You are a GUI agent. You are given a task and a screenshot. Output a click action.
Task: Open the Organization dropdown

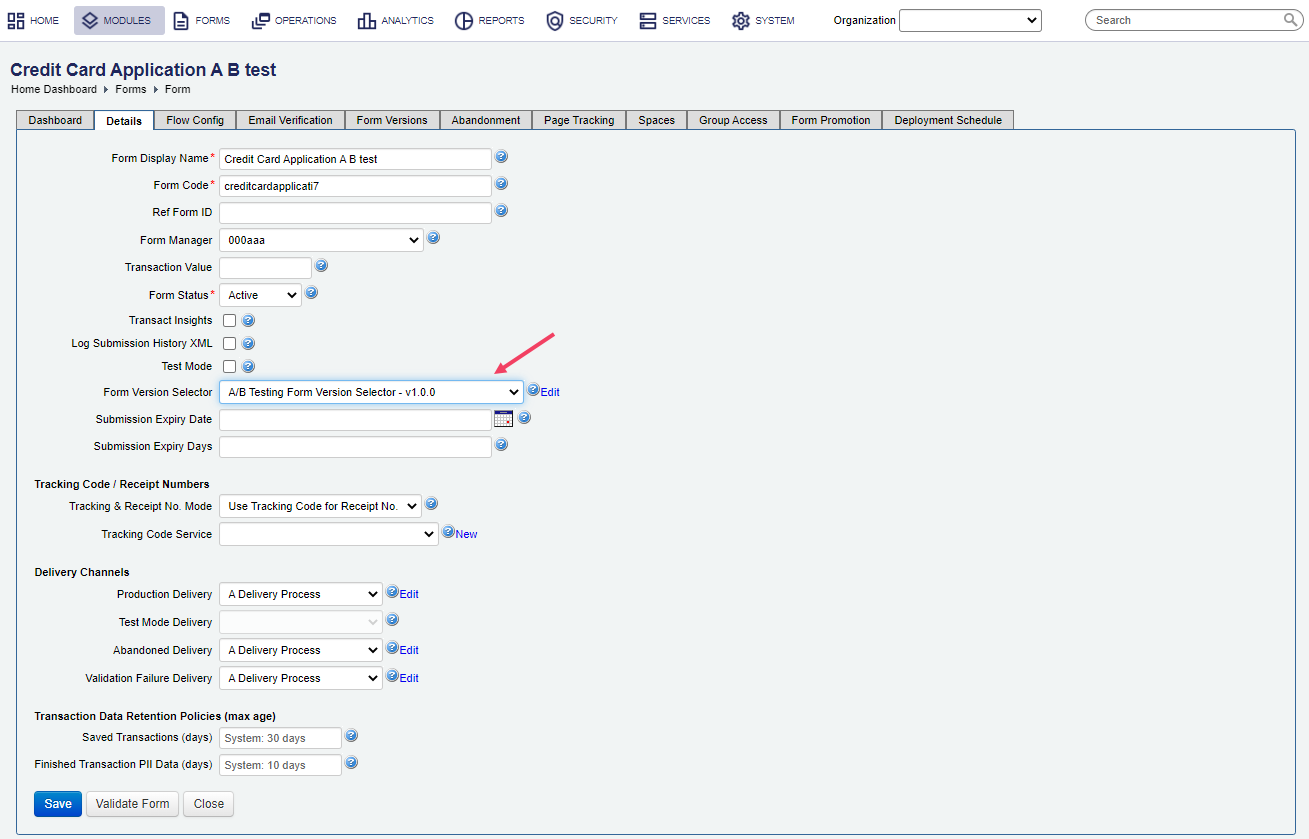(969, 20)
